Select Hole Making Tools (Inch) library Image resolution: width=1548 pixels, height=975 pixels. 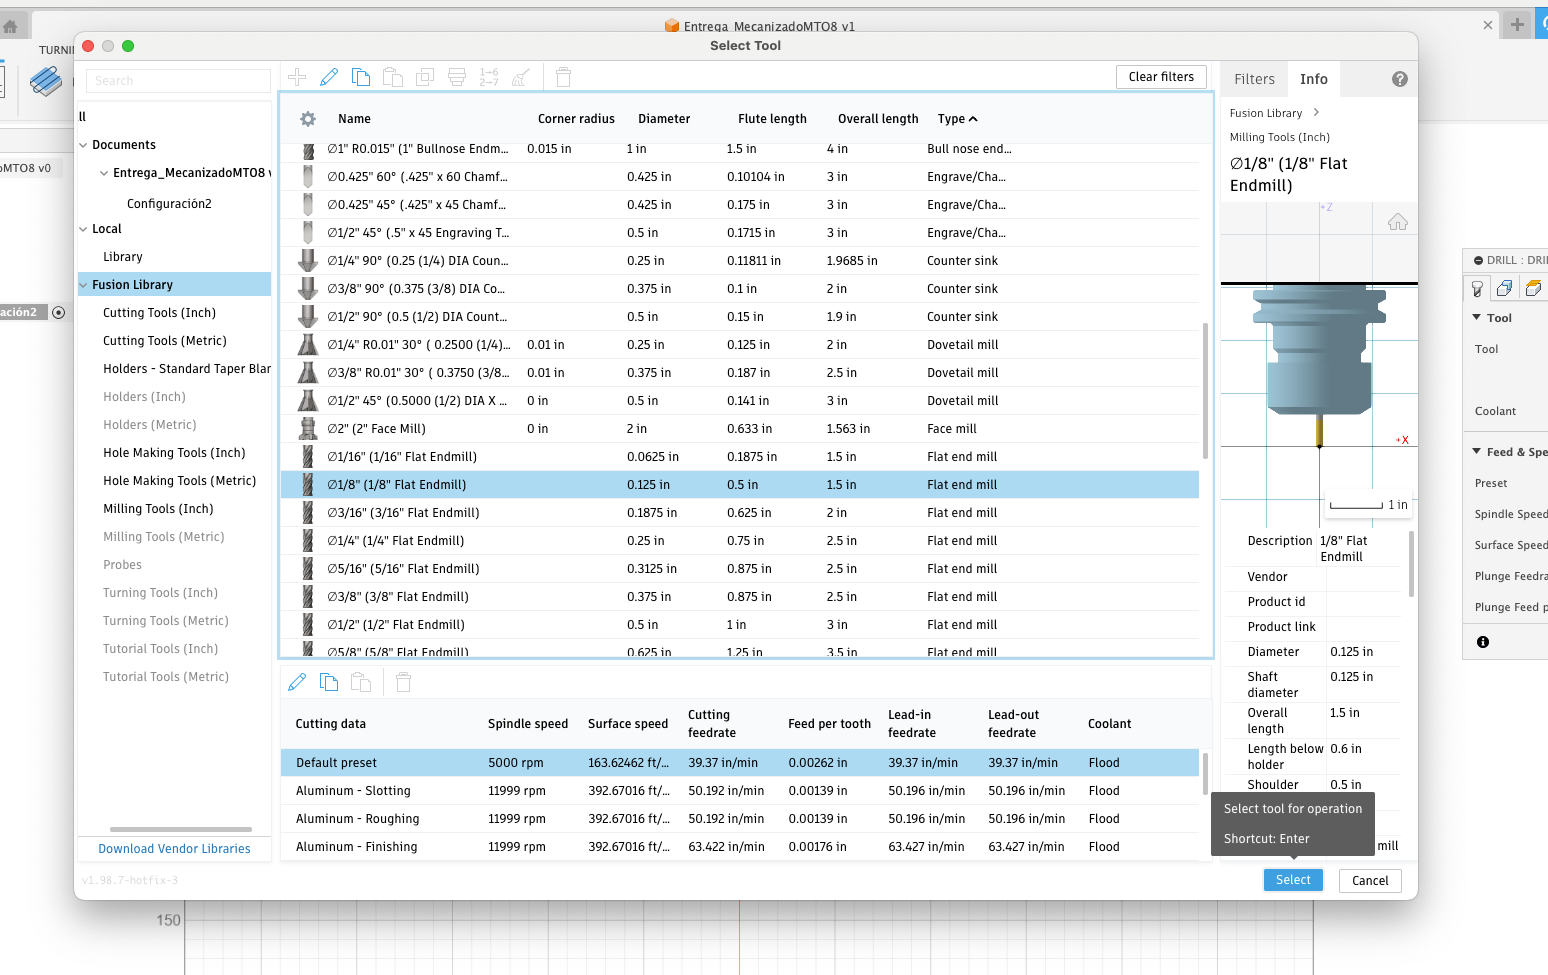tap(174, 453)
